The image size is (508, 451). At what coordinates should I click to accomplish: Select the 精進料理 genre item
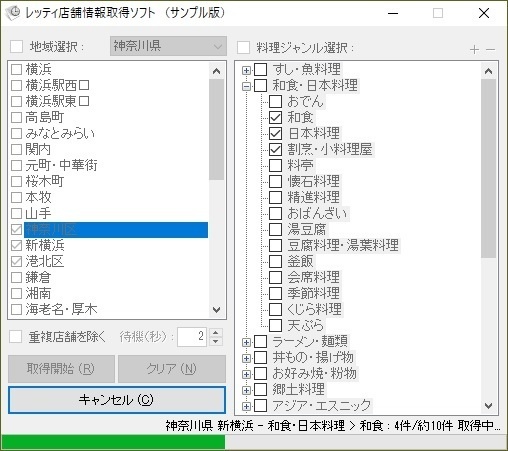314,197
